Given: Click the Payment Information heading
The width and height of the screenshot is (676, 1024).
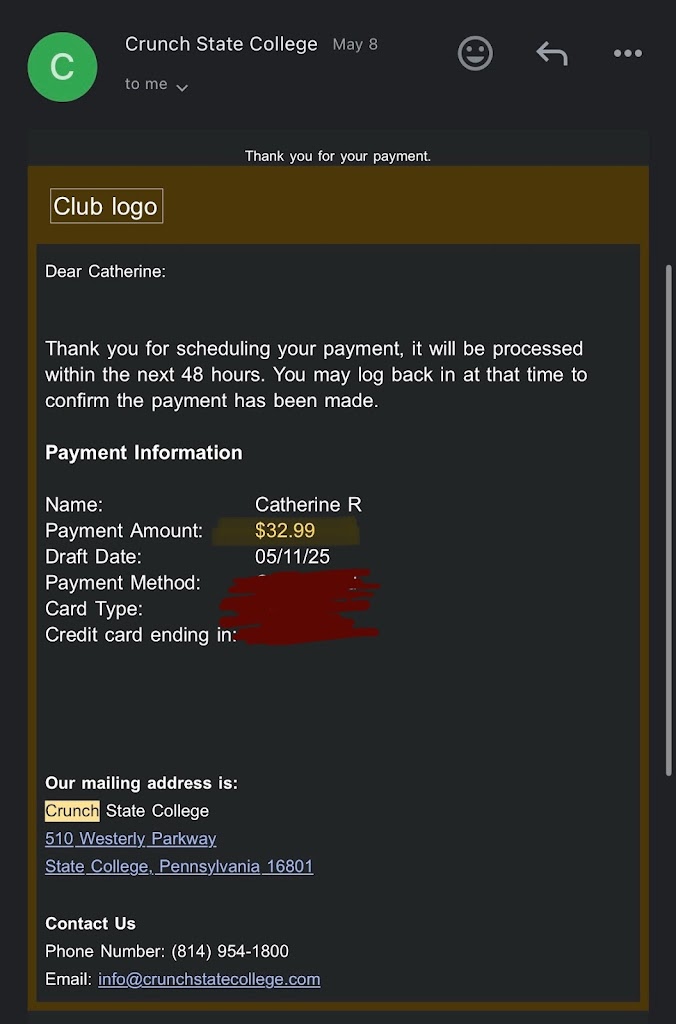Looking at the screenshot, I should pos(144,452).
